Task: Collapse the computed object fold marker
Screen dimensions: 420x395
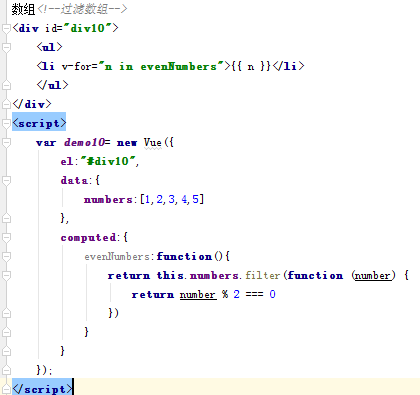Action: pyautogui.click(x=6, y=238)
